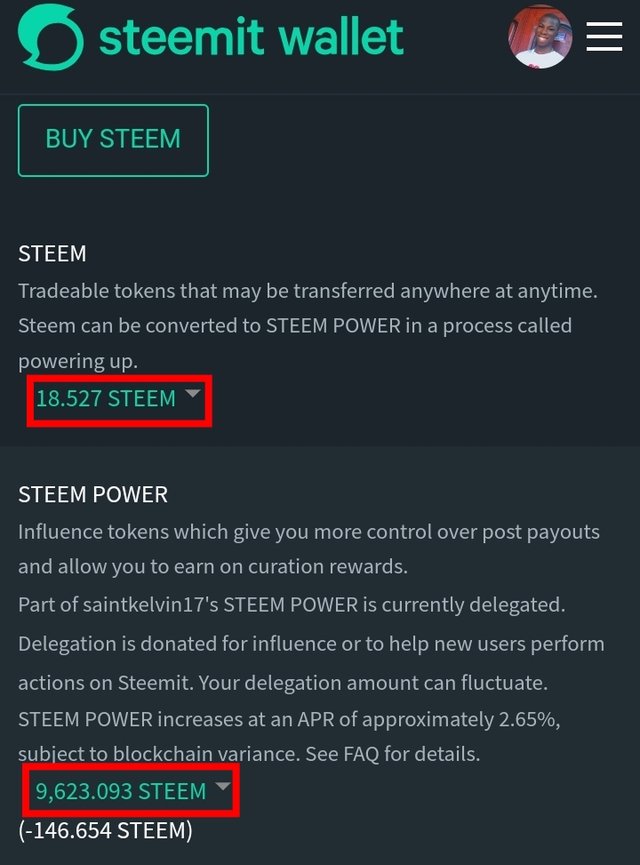640x865 pixels.
Task: Click the arrow beside 9,623.093 STEEM
Action: 223,788
